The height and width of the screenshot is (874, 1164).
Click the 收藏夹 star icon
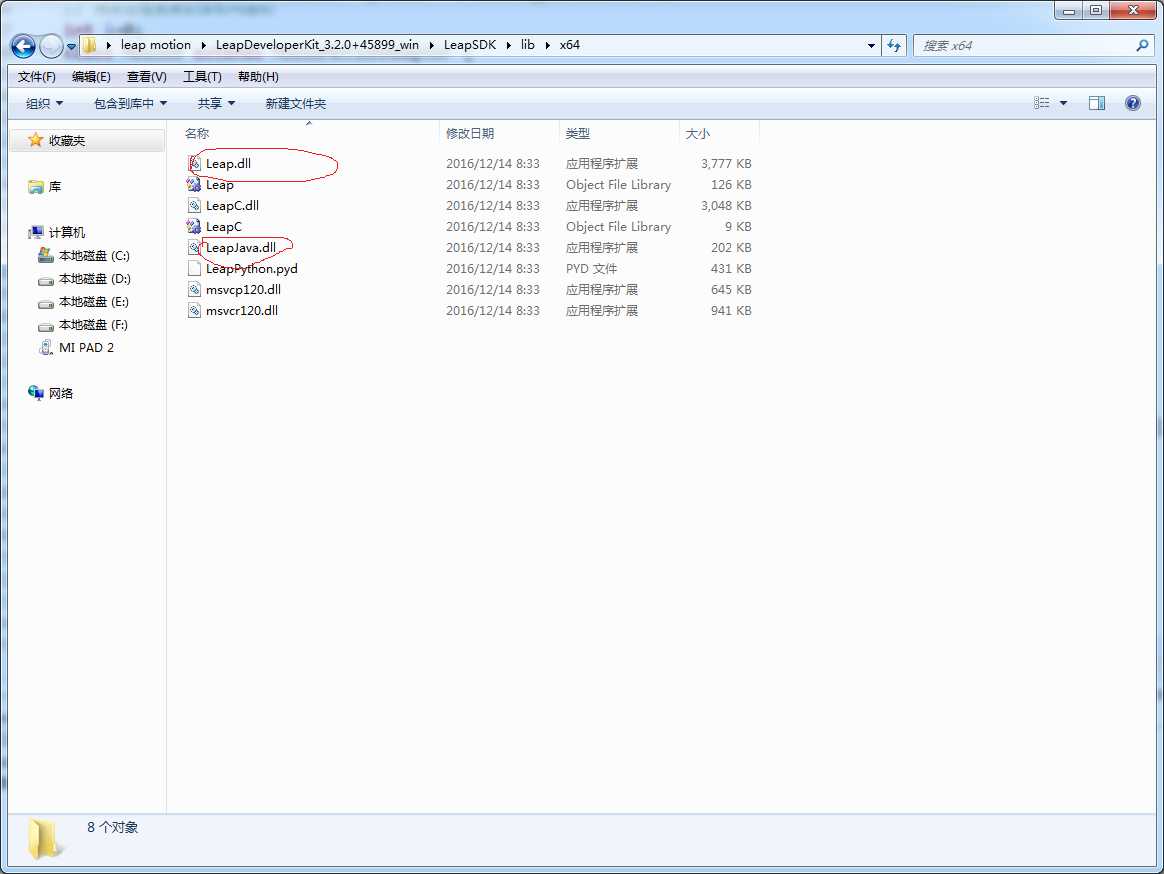tap(35, 140)
